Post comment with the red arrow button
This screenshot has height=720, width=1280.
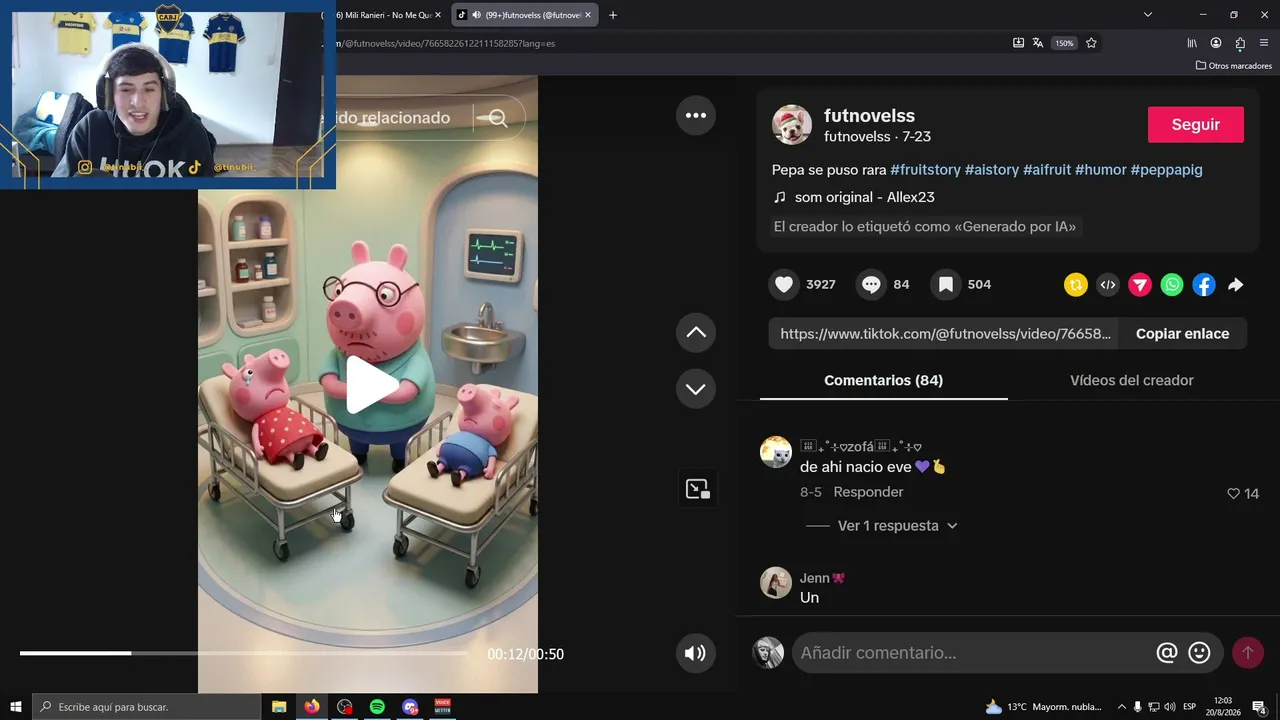click(1247, 653)
